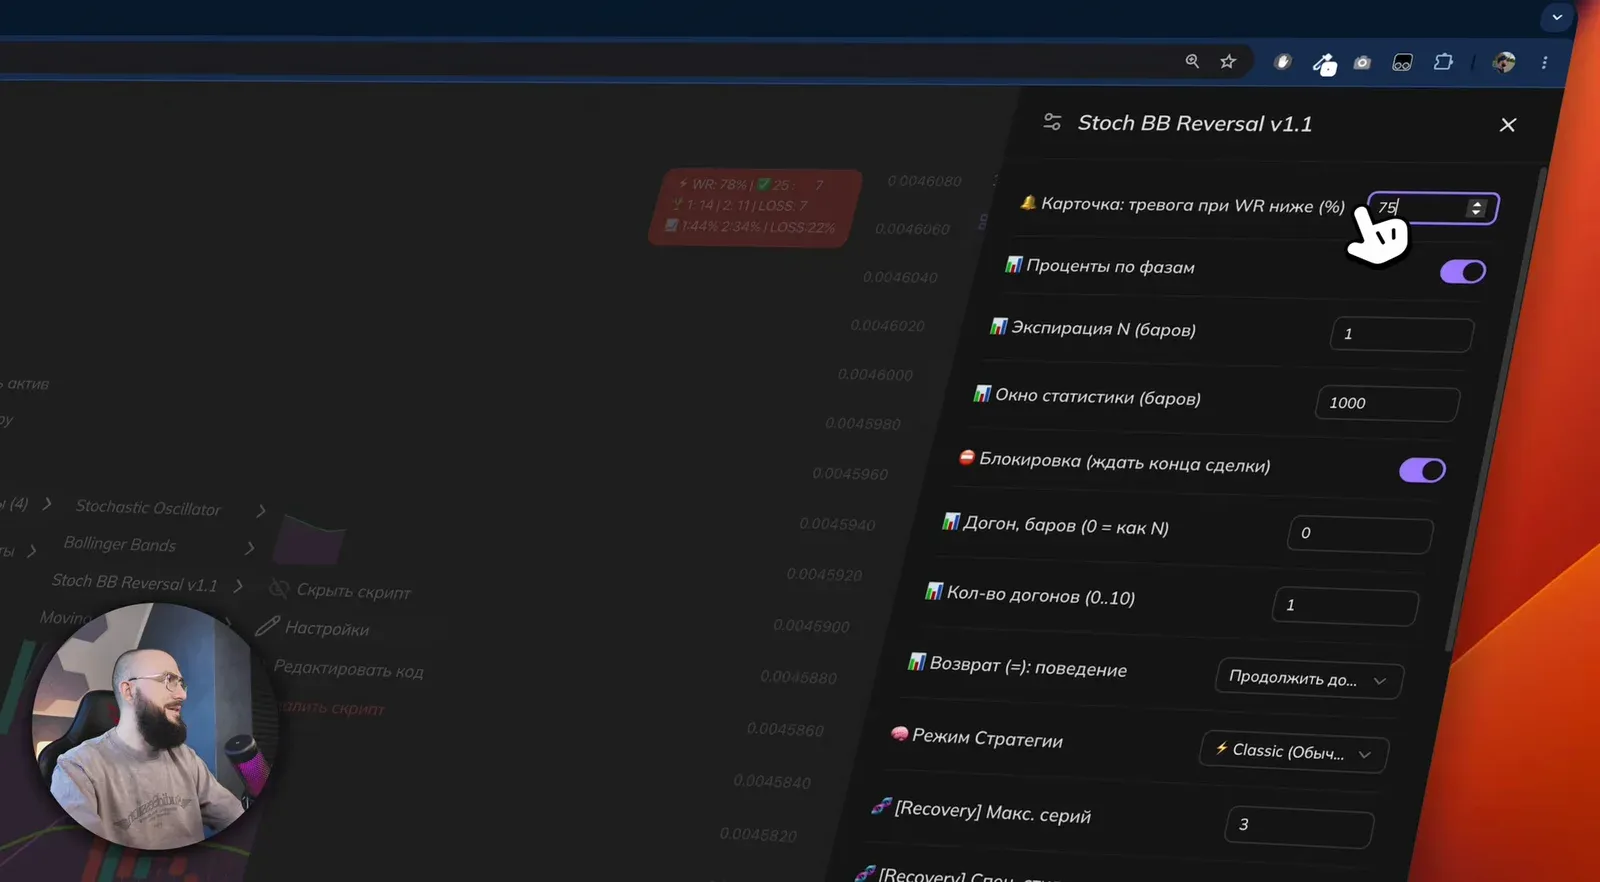Image resolution: width=1600 pixels, height=882 pixels.
Task: Select Stoch BB Reversal v1.1 in the indicator list
Action: click(x=134, y=582)
